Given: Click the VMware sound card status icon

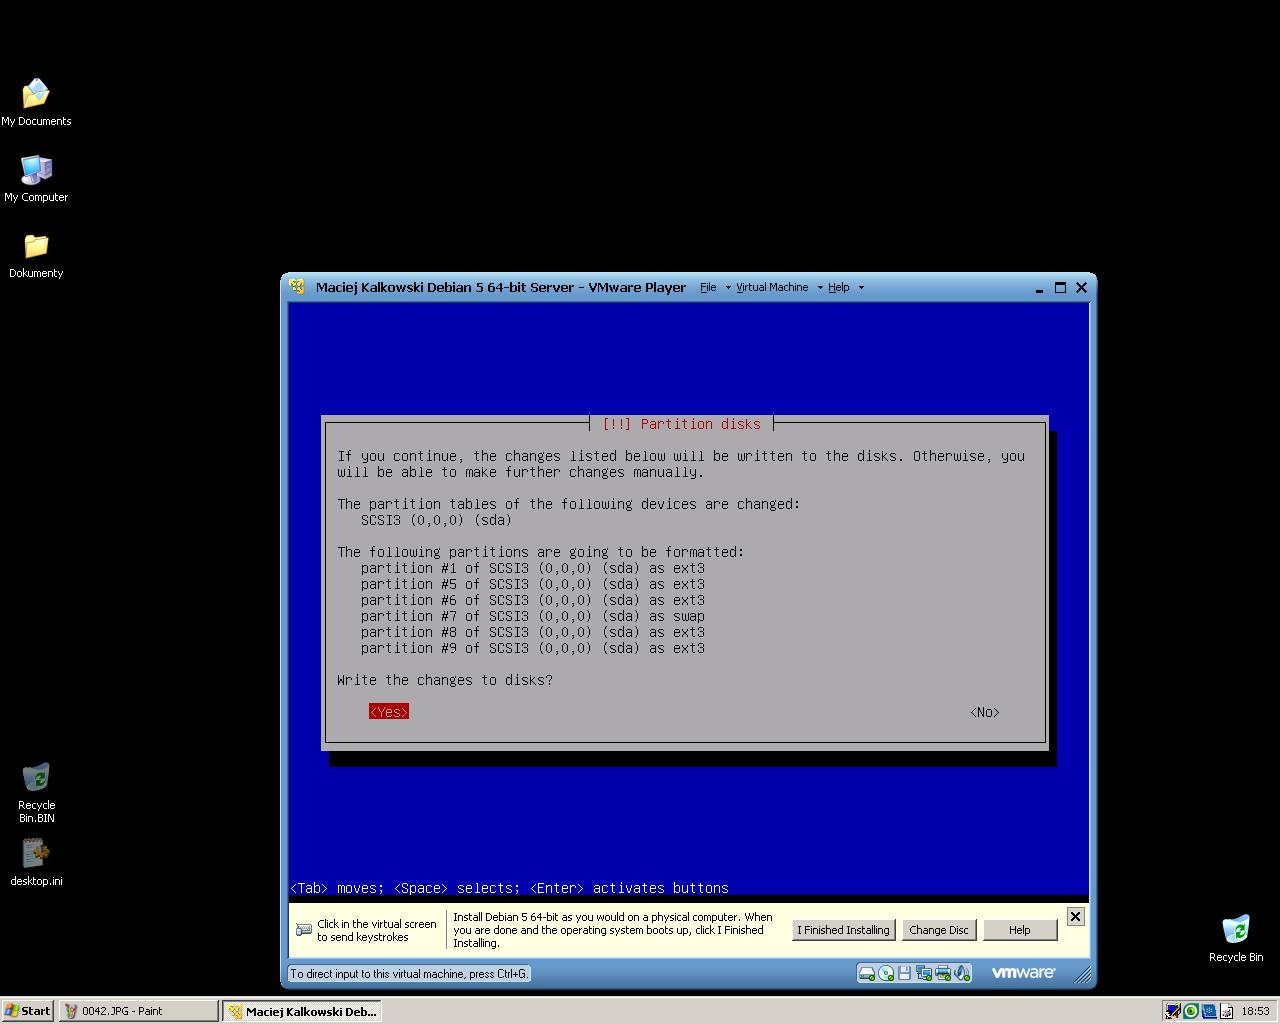Looking at the screenshot, I should coord(961,973).
